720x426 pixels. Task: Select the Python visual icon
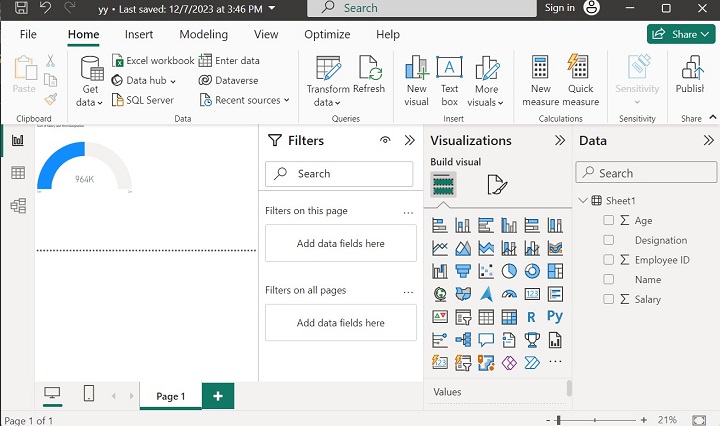click(555, 317)
